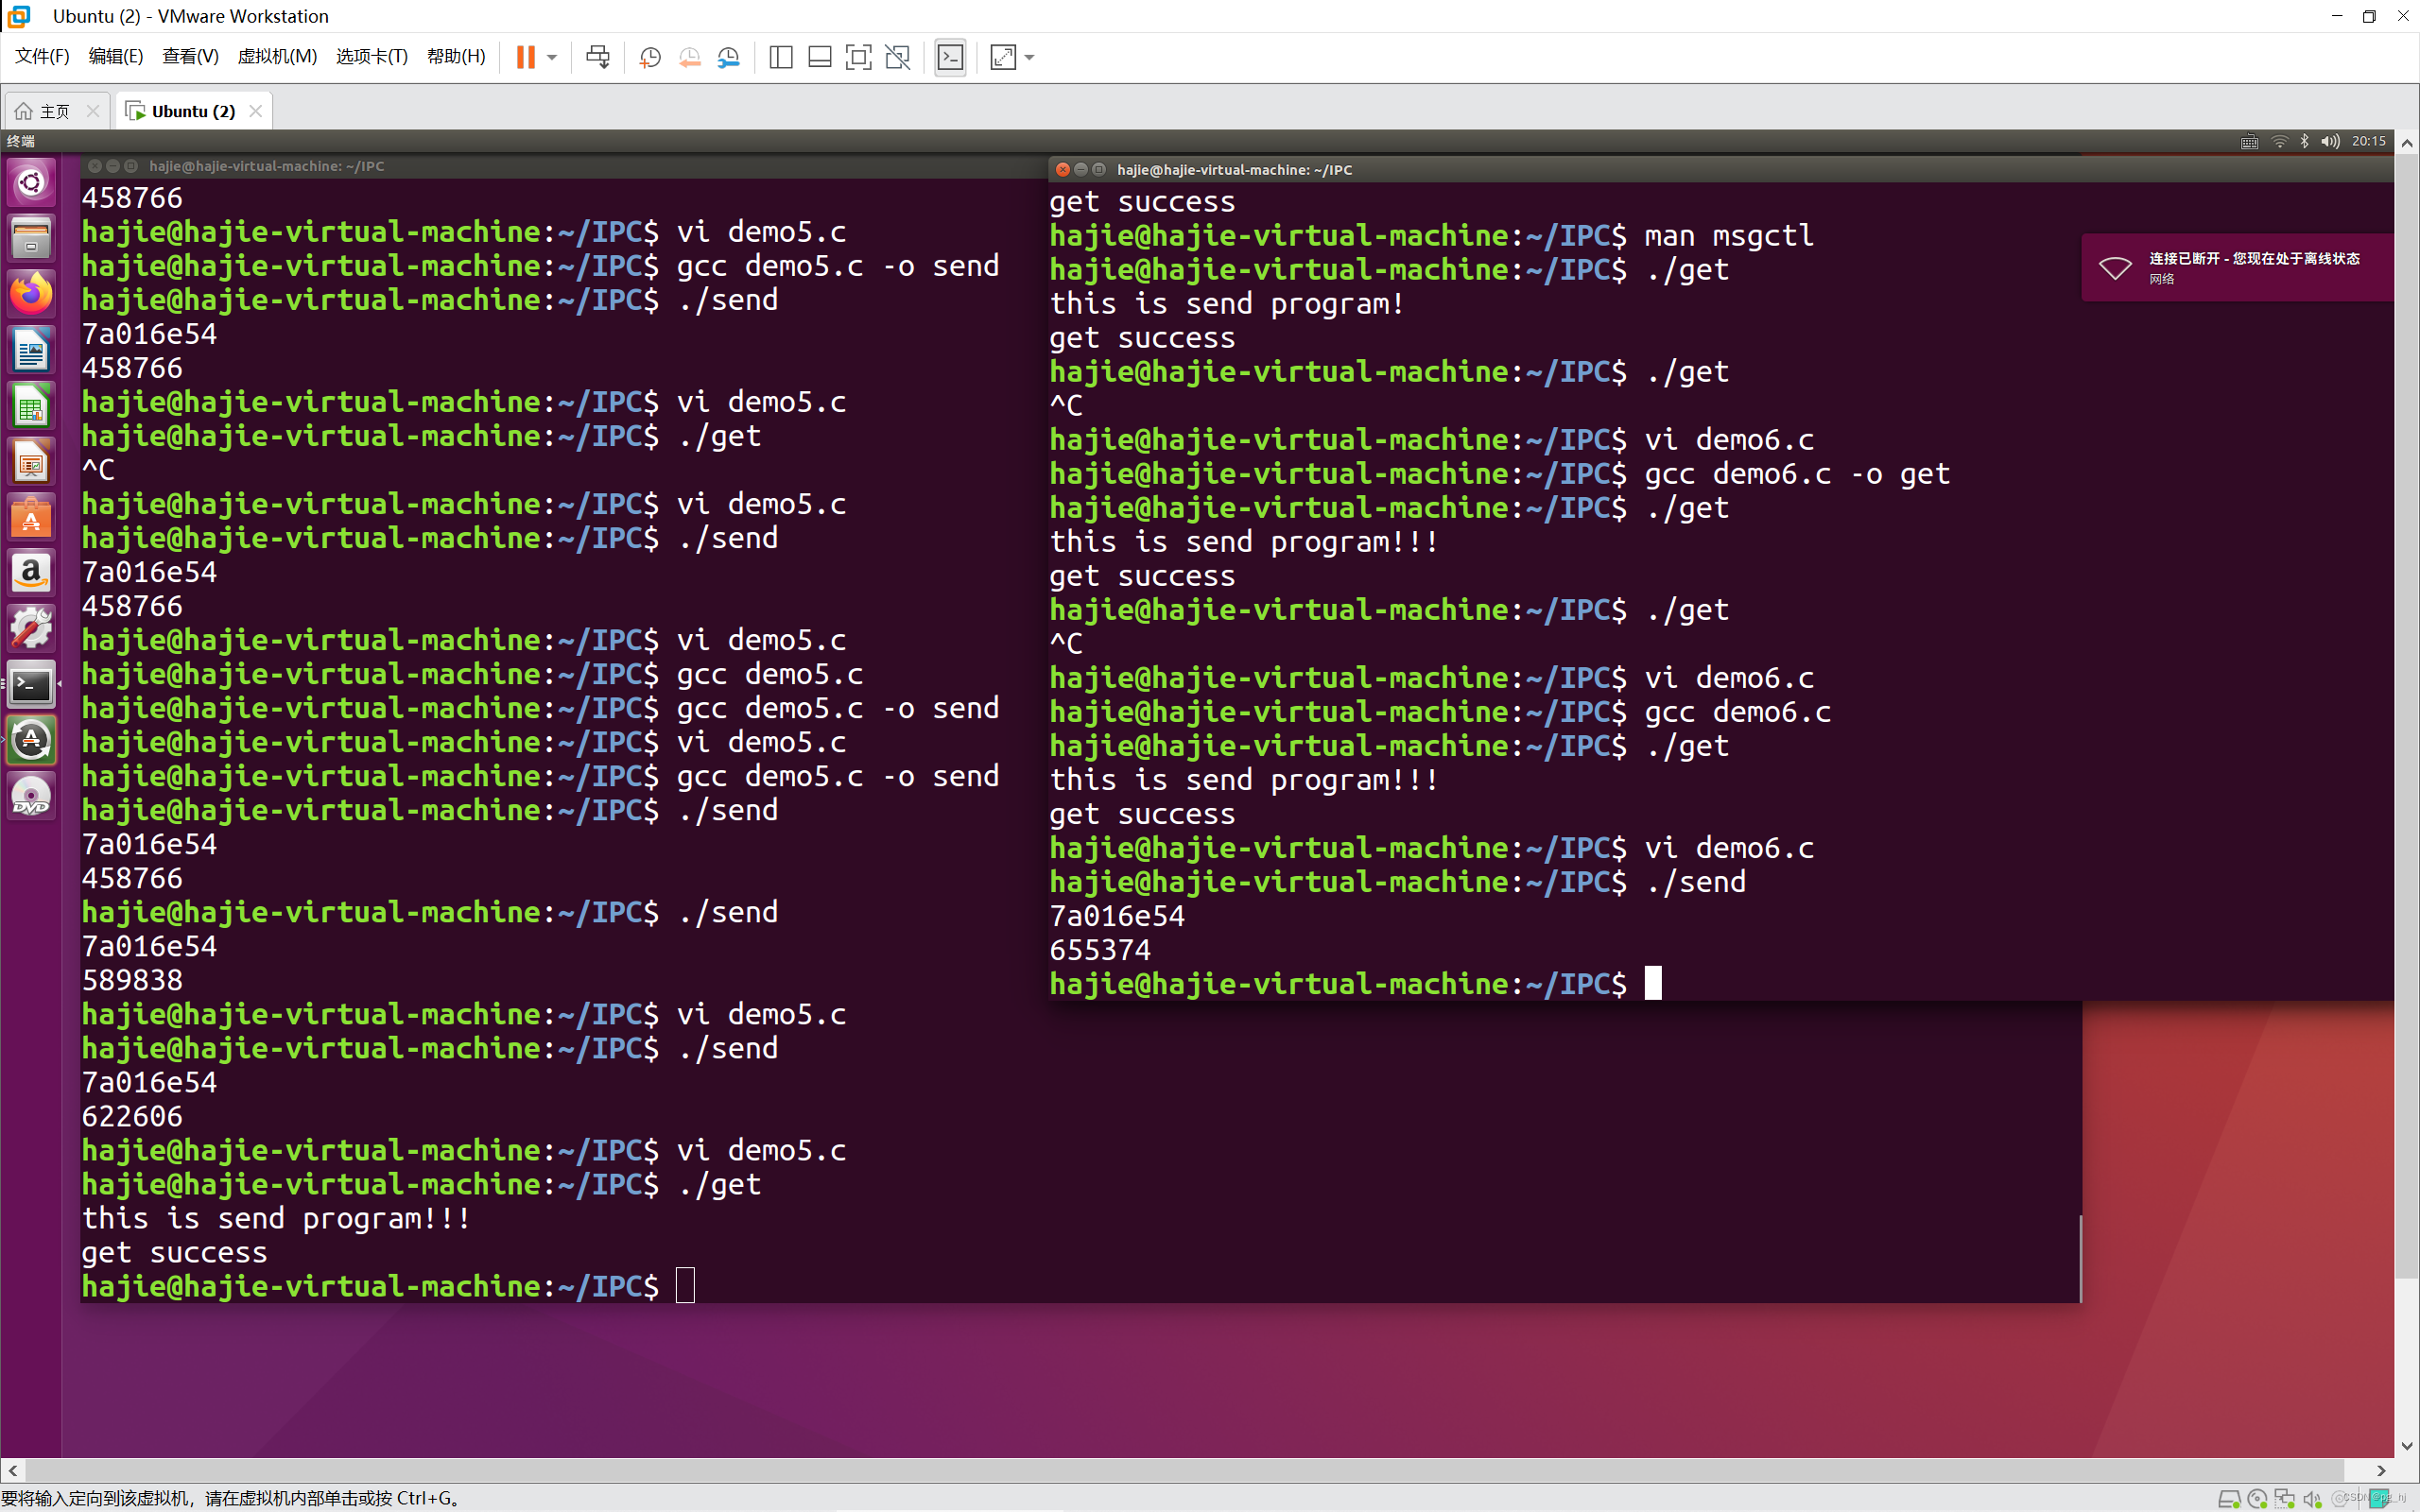The height and width of the screenshot is (1512, 2420).
Task: Open the Bluetooth indicator in Ubuntu panel
Action: 2304,142
